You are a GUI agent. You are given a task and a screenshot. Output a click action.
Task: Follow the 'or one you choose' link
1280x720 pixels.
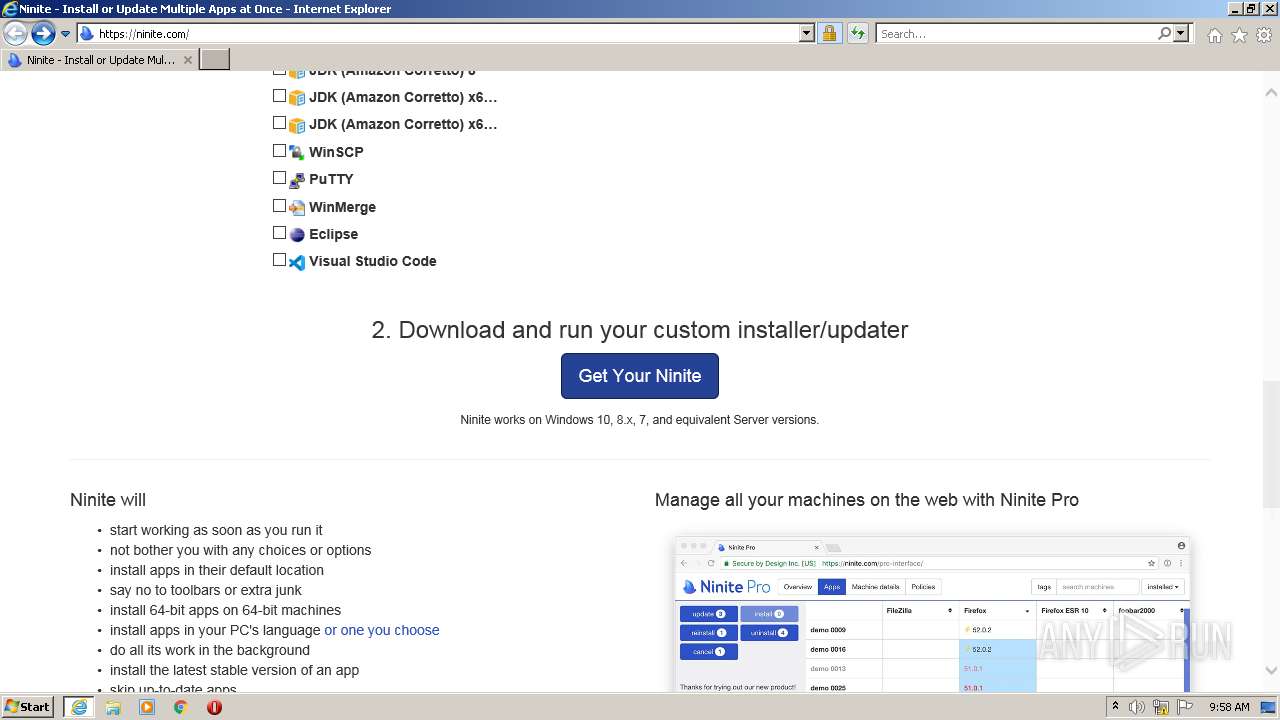382,630
